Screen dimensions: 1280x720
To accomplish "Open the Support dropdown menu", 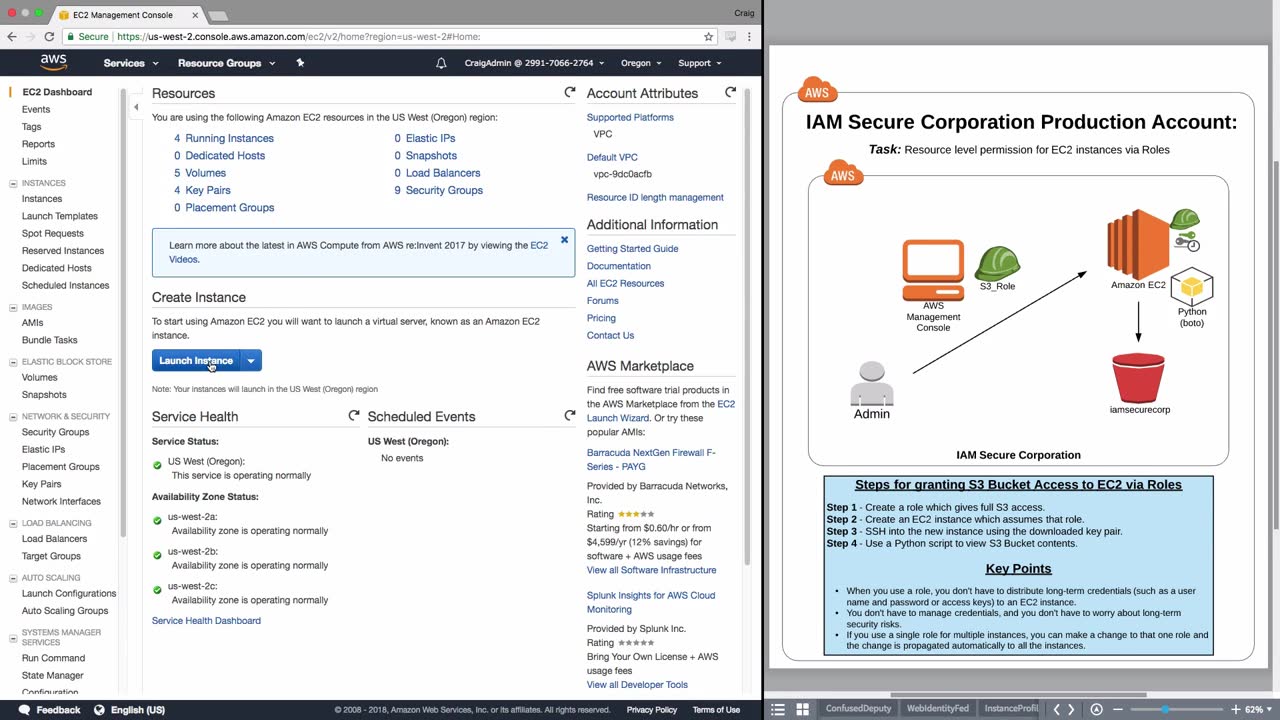I will [x=699, y=63].
